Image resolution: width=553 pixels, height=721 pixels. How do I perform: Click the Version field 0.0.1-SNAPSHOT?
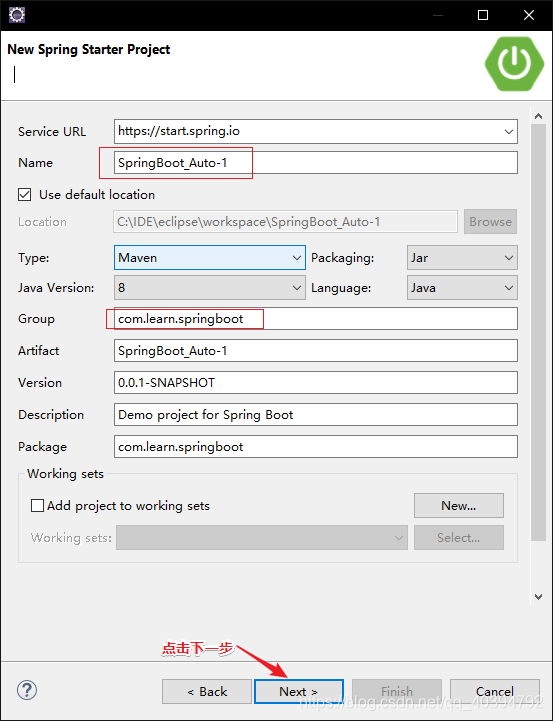[x=316, y=383]
